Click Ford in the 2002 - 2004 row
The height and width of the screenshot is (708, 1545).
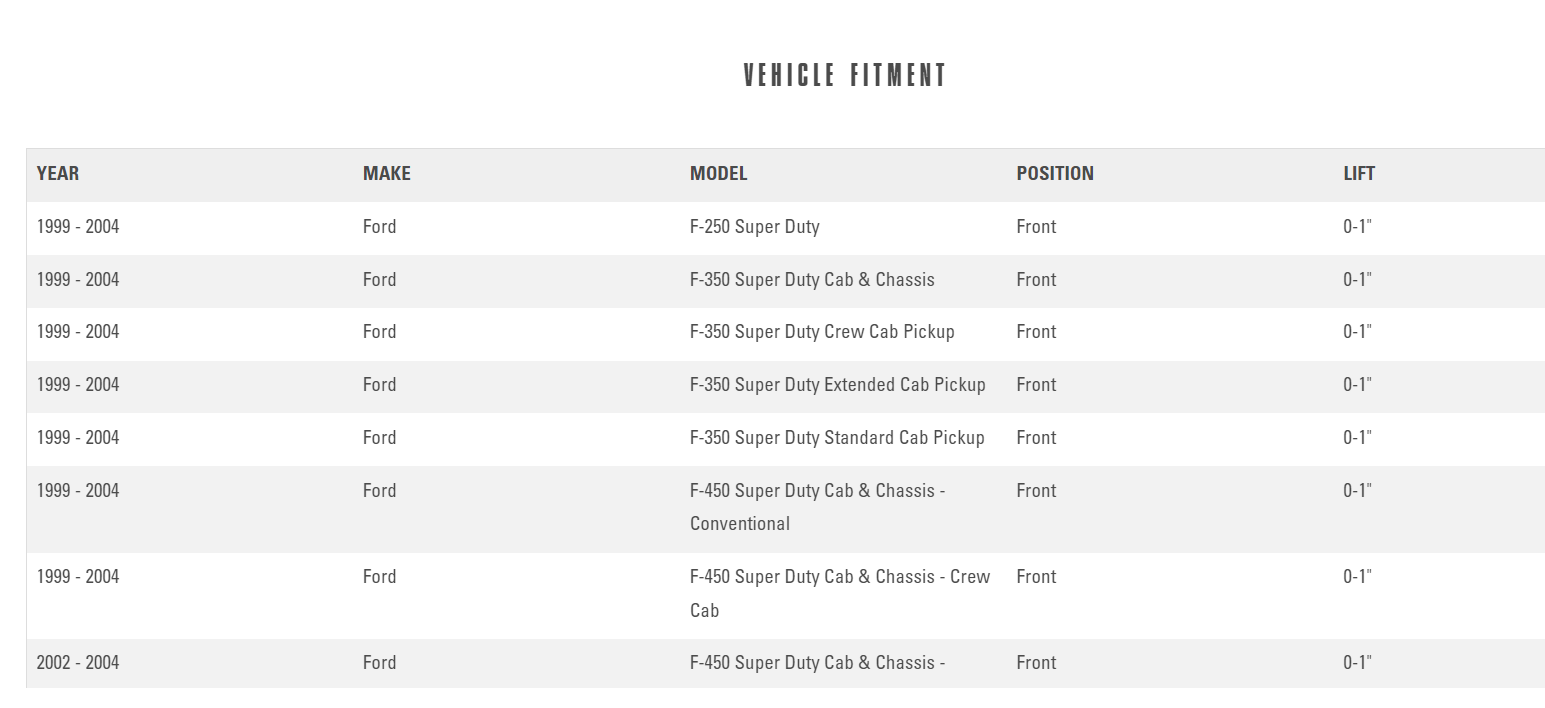pyautogui.click(x=379, y=662)
